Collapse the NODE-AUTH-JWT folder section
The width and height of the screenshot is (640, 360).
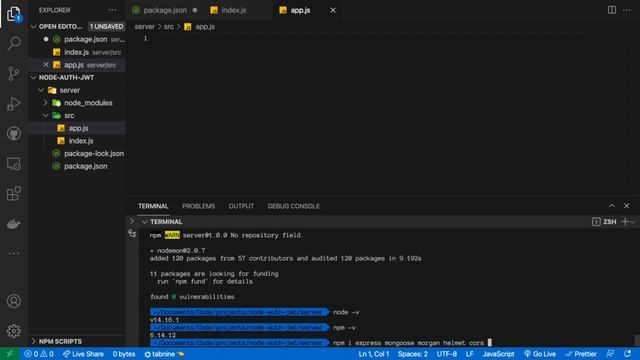pos(33,77)
